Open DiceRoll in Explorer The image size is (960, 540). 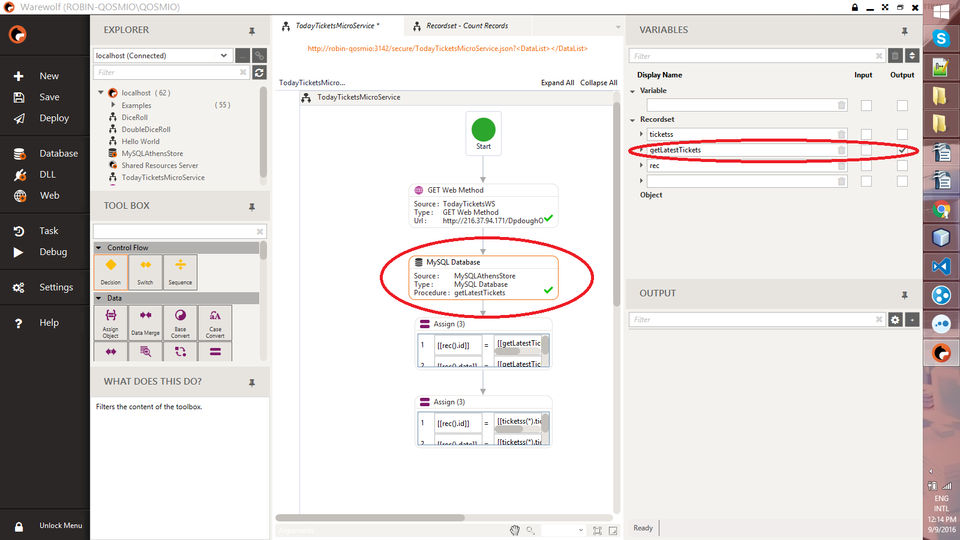[134, 118]
